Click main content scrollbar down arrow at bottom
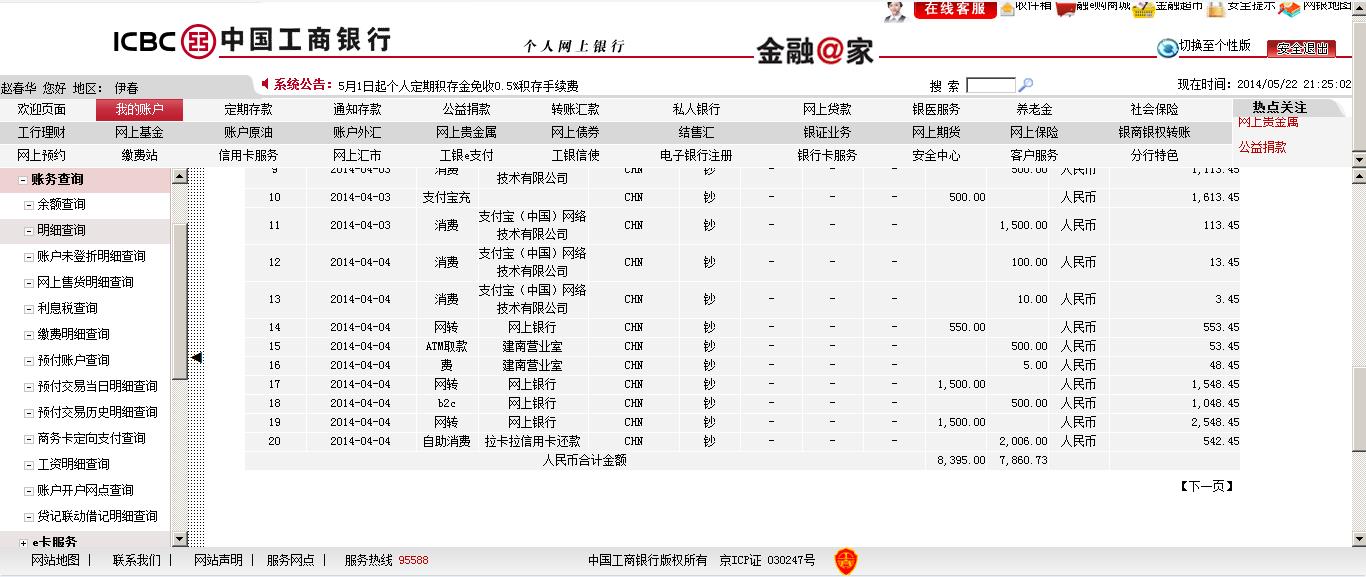The image size is (1366, 577). pos(1358,538)
